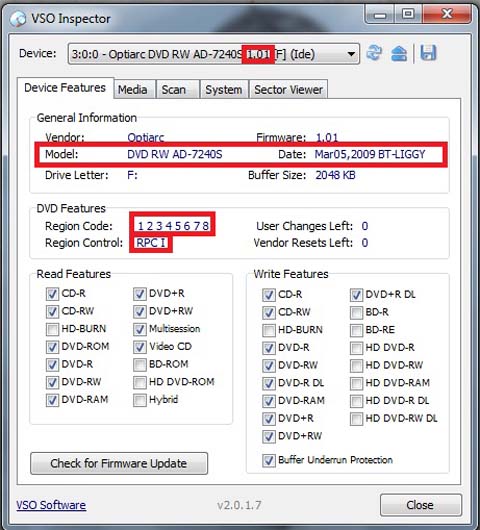Toggle DVD-RAM write feature checkbox

pyautogui.click(x=269, y=401)
